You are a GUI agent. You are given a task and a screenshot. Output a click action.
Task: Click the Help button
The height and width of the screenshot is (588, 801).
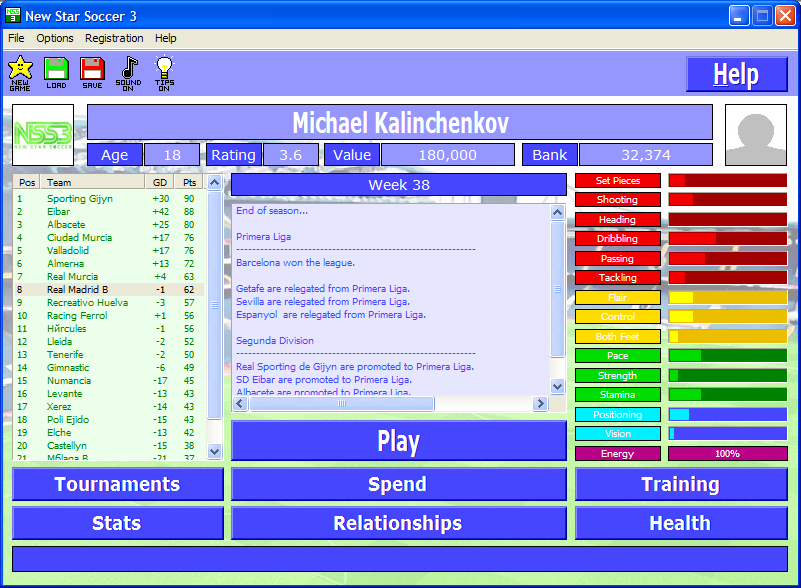pos(736,75)
